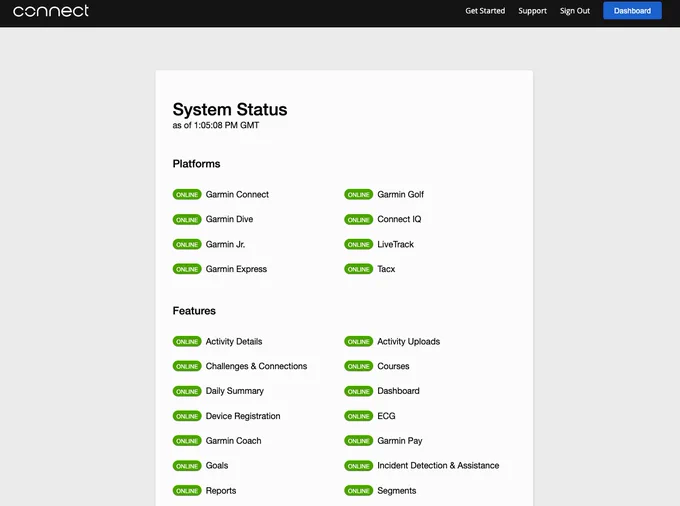
Task: Select the Activity Details feature name
Action: click(234, 342)
